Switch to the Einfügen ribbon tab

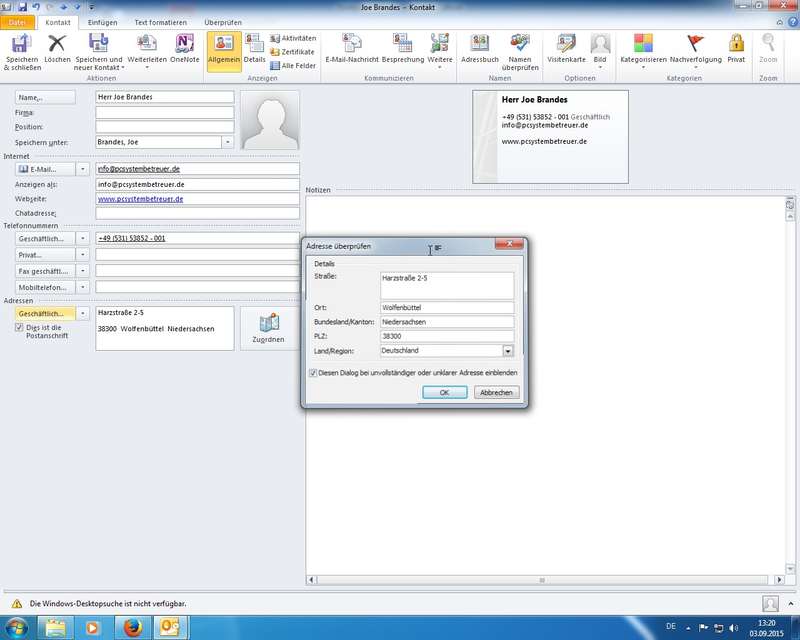pyautogui.click(x=102, y=22)
